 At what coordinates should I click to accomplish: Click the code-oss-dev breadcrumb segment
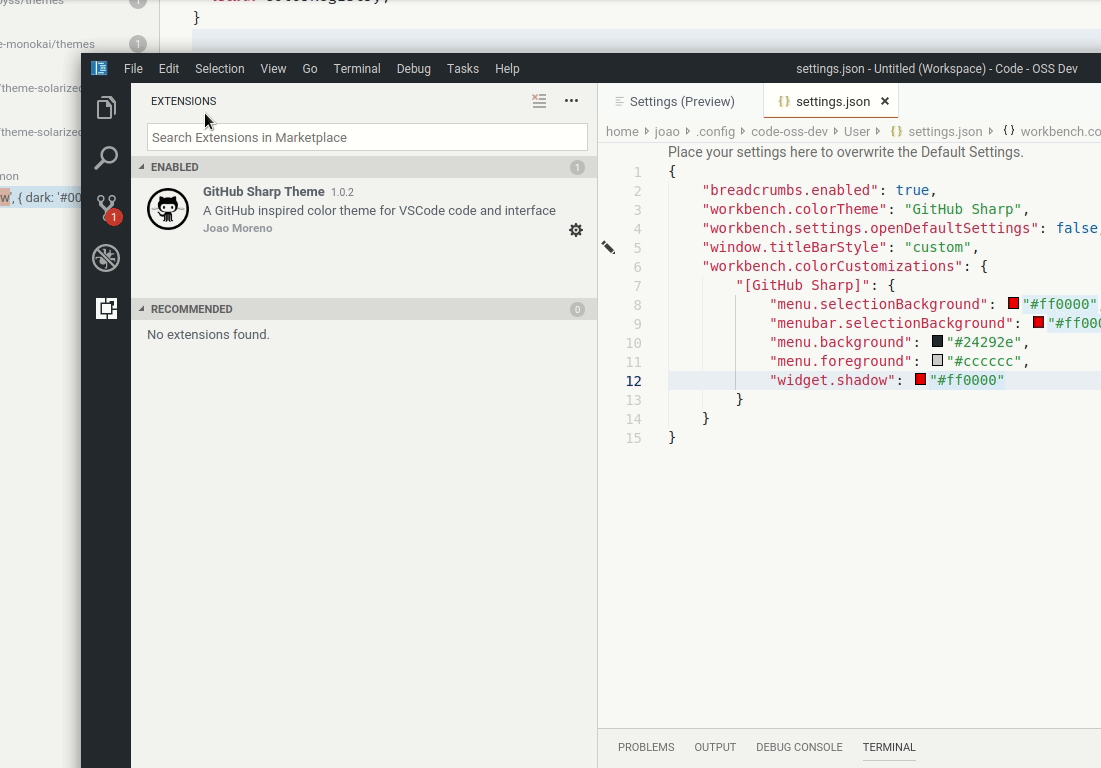[789, 132]
